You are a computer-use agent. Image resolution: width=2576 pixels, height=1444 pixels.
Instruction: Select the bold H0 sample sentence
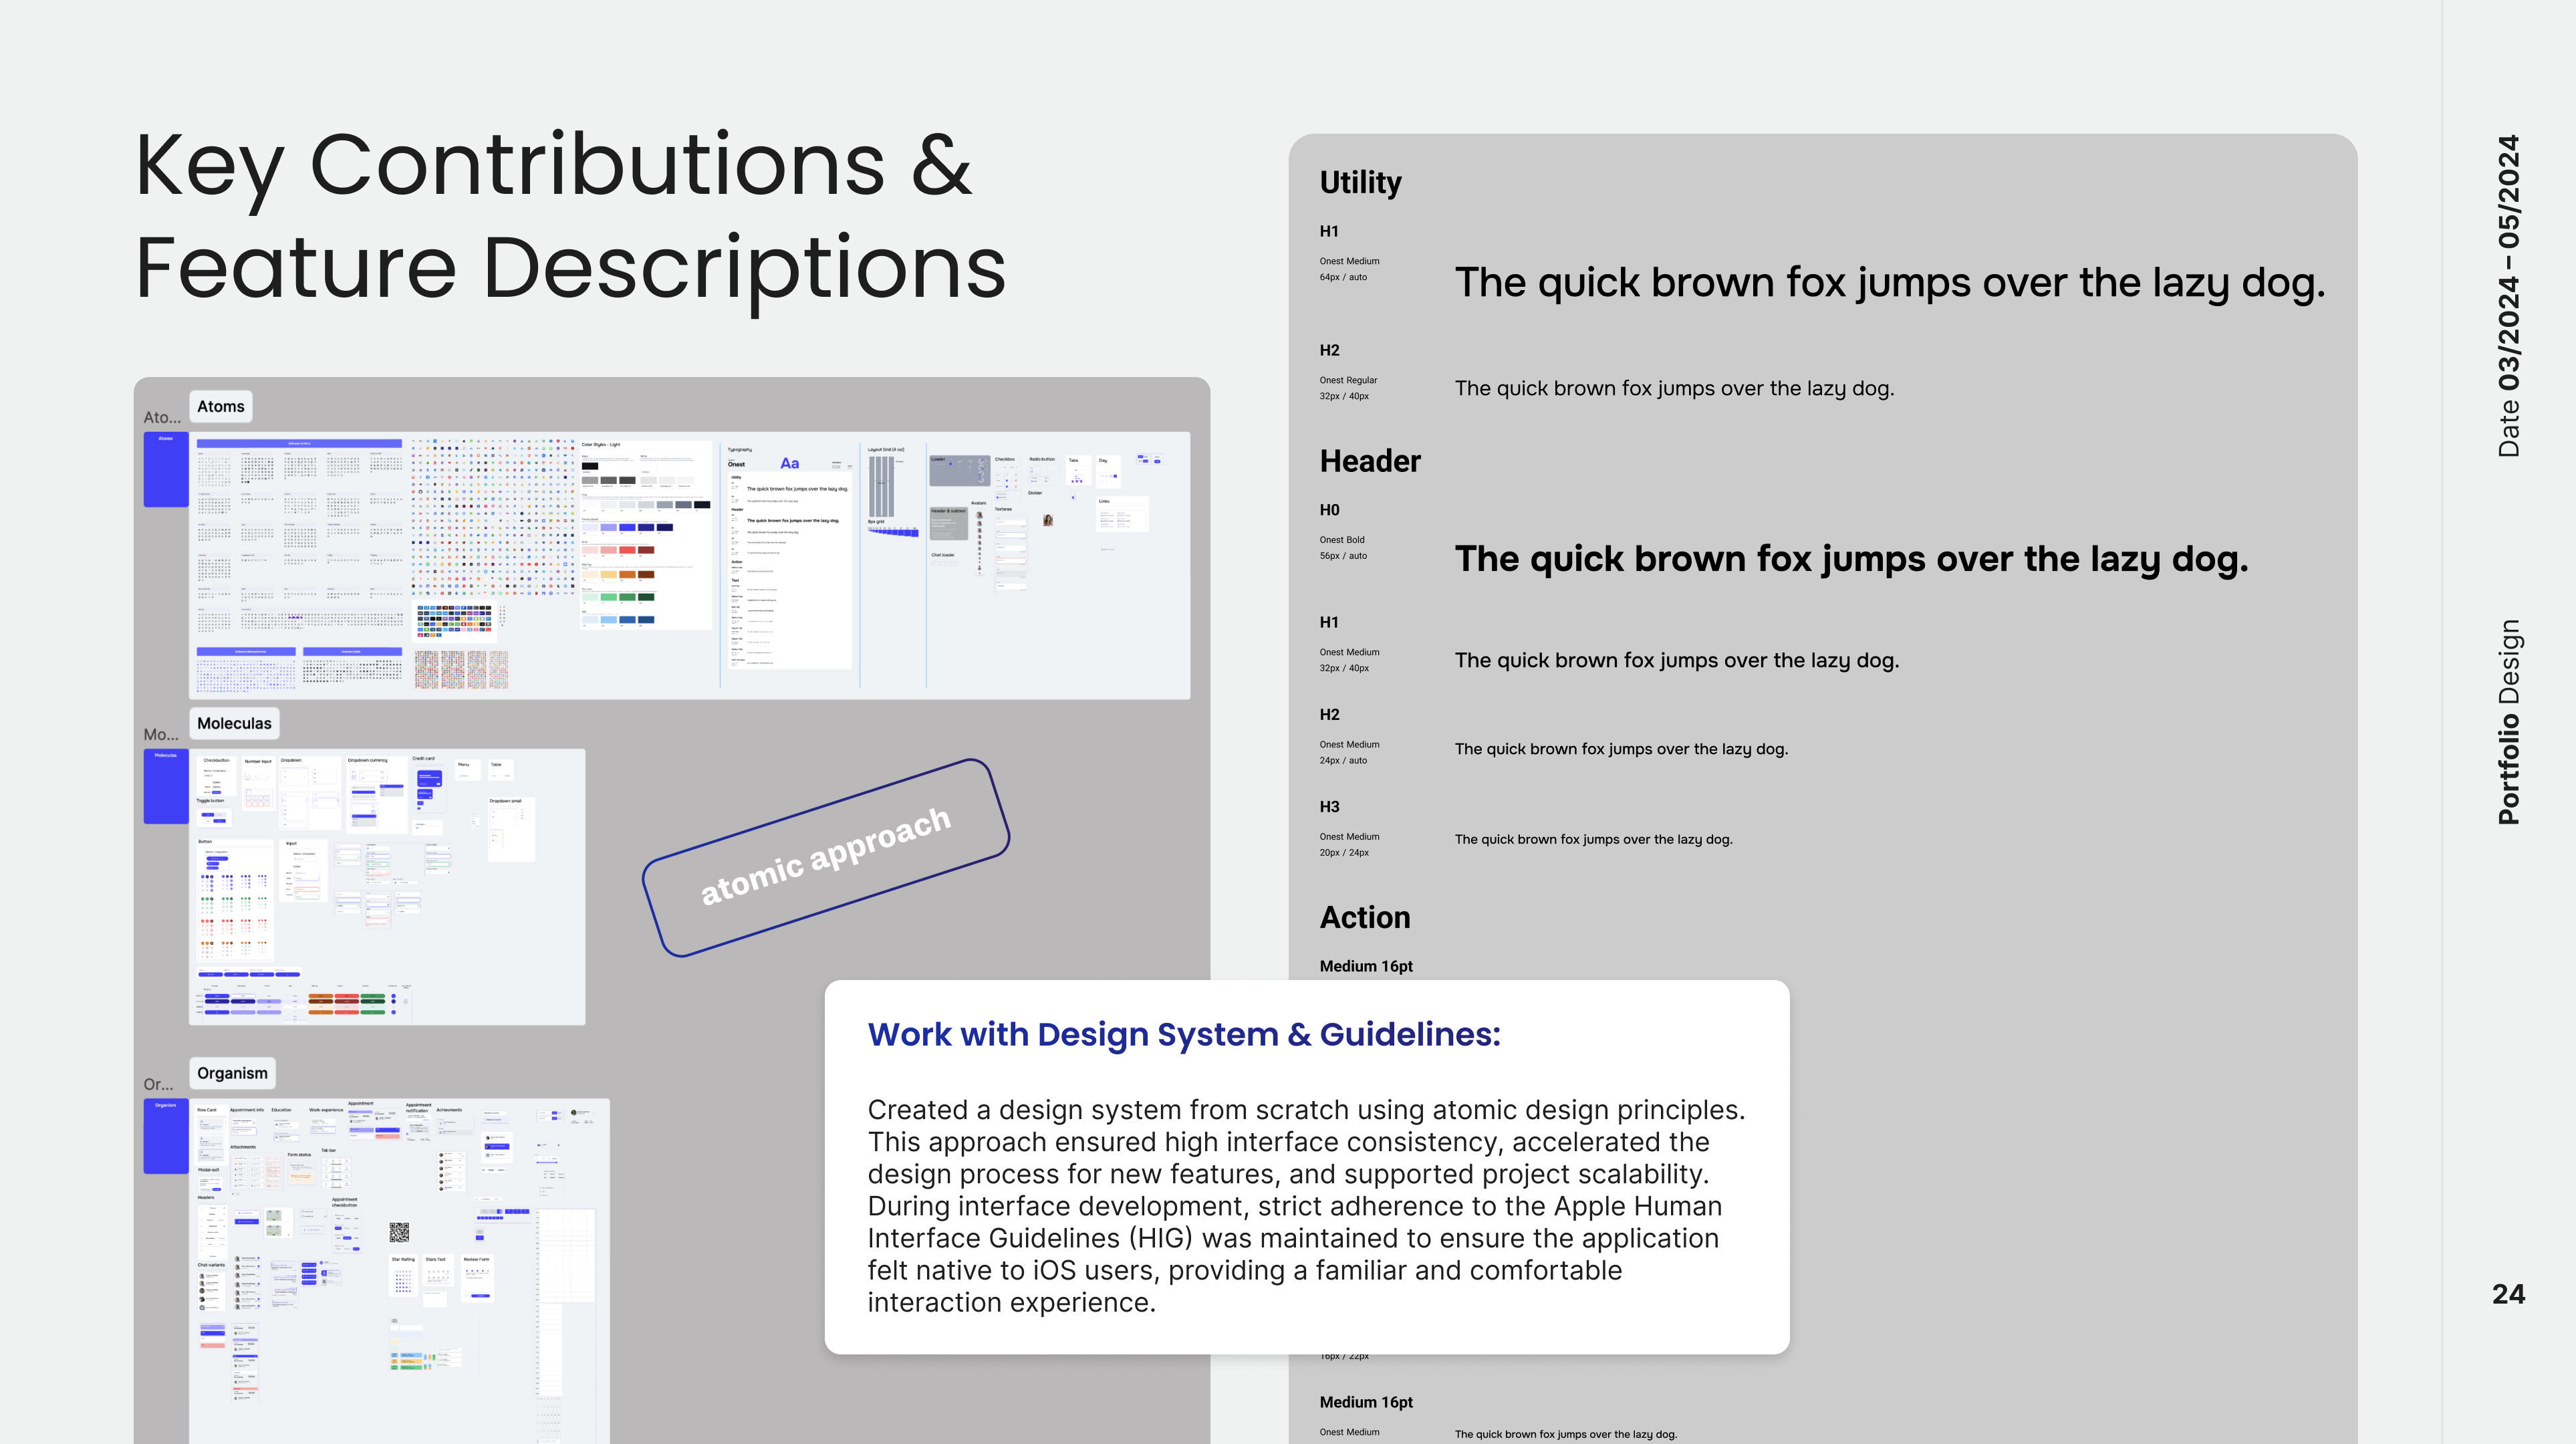(1851, 559)
